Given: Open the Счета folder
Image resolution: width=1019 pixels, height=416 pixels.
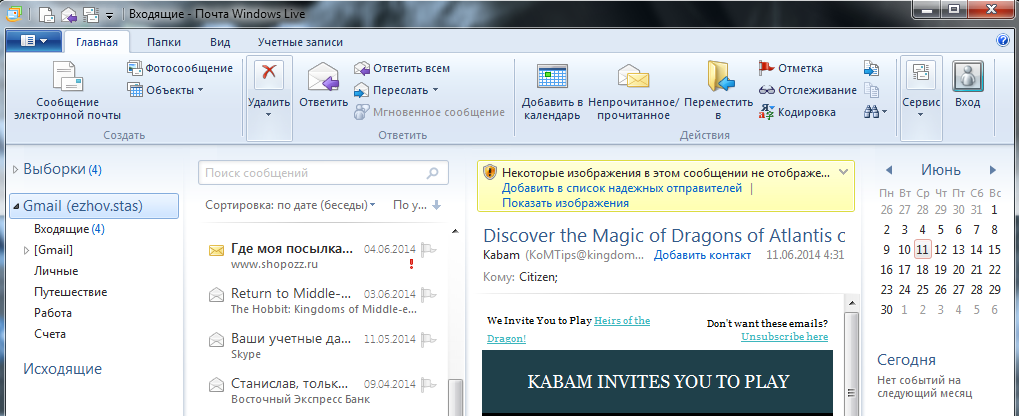Looking at the screenshot, I should coord(49,334).
